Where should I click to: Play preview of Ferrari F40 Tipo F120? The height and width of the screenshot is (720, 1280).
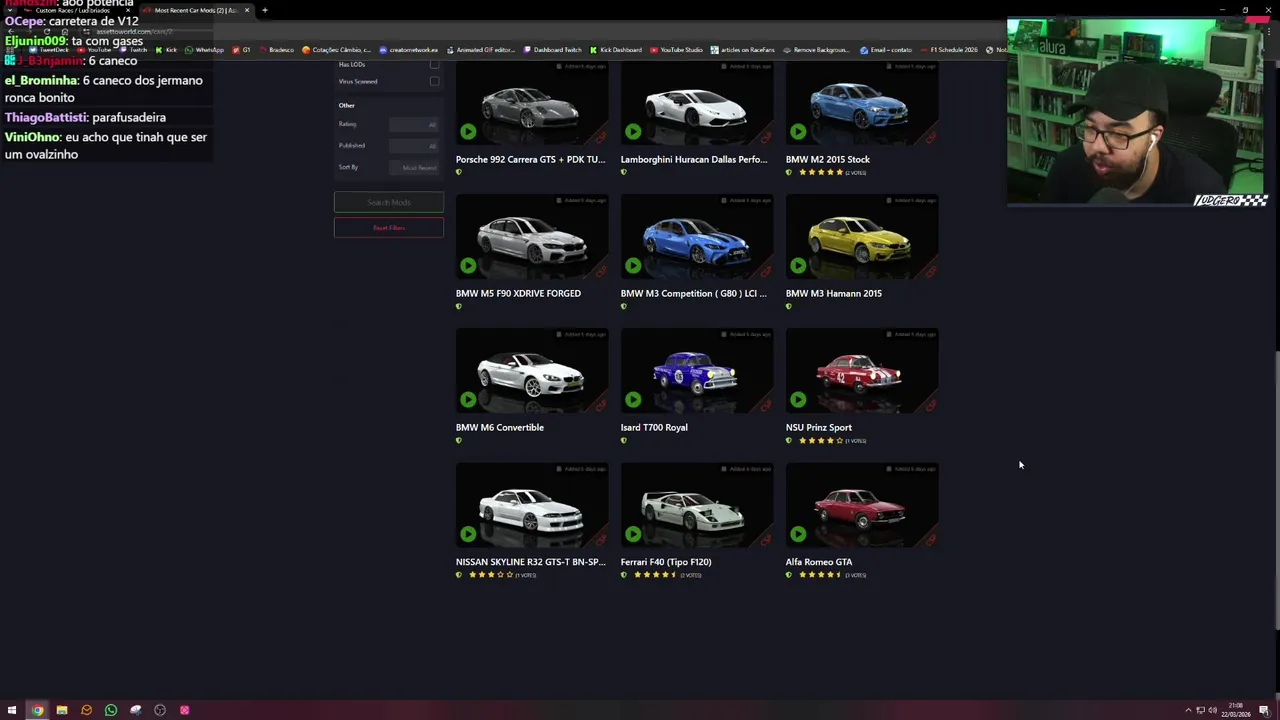point(633,534)
